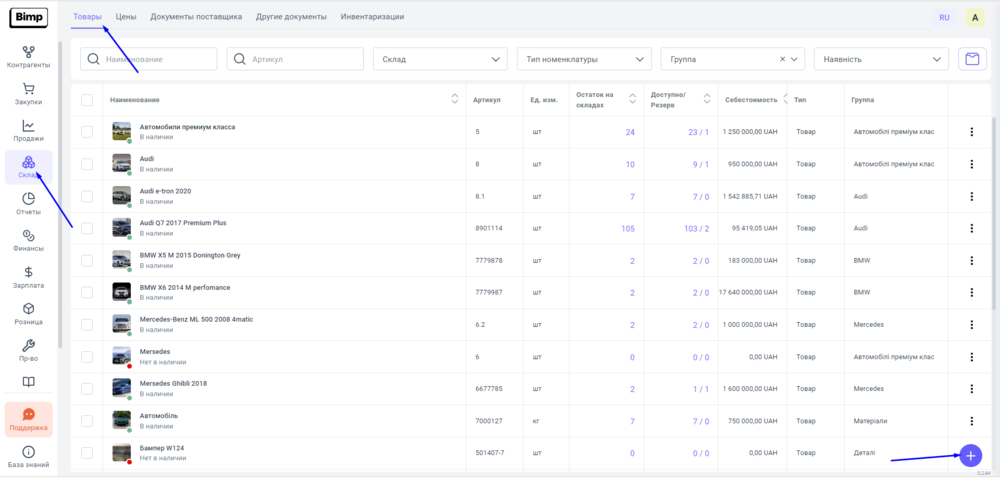Go to Продажи section
The width and height of the screenshot is (1000, 478).
point(28,130)
